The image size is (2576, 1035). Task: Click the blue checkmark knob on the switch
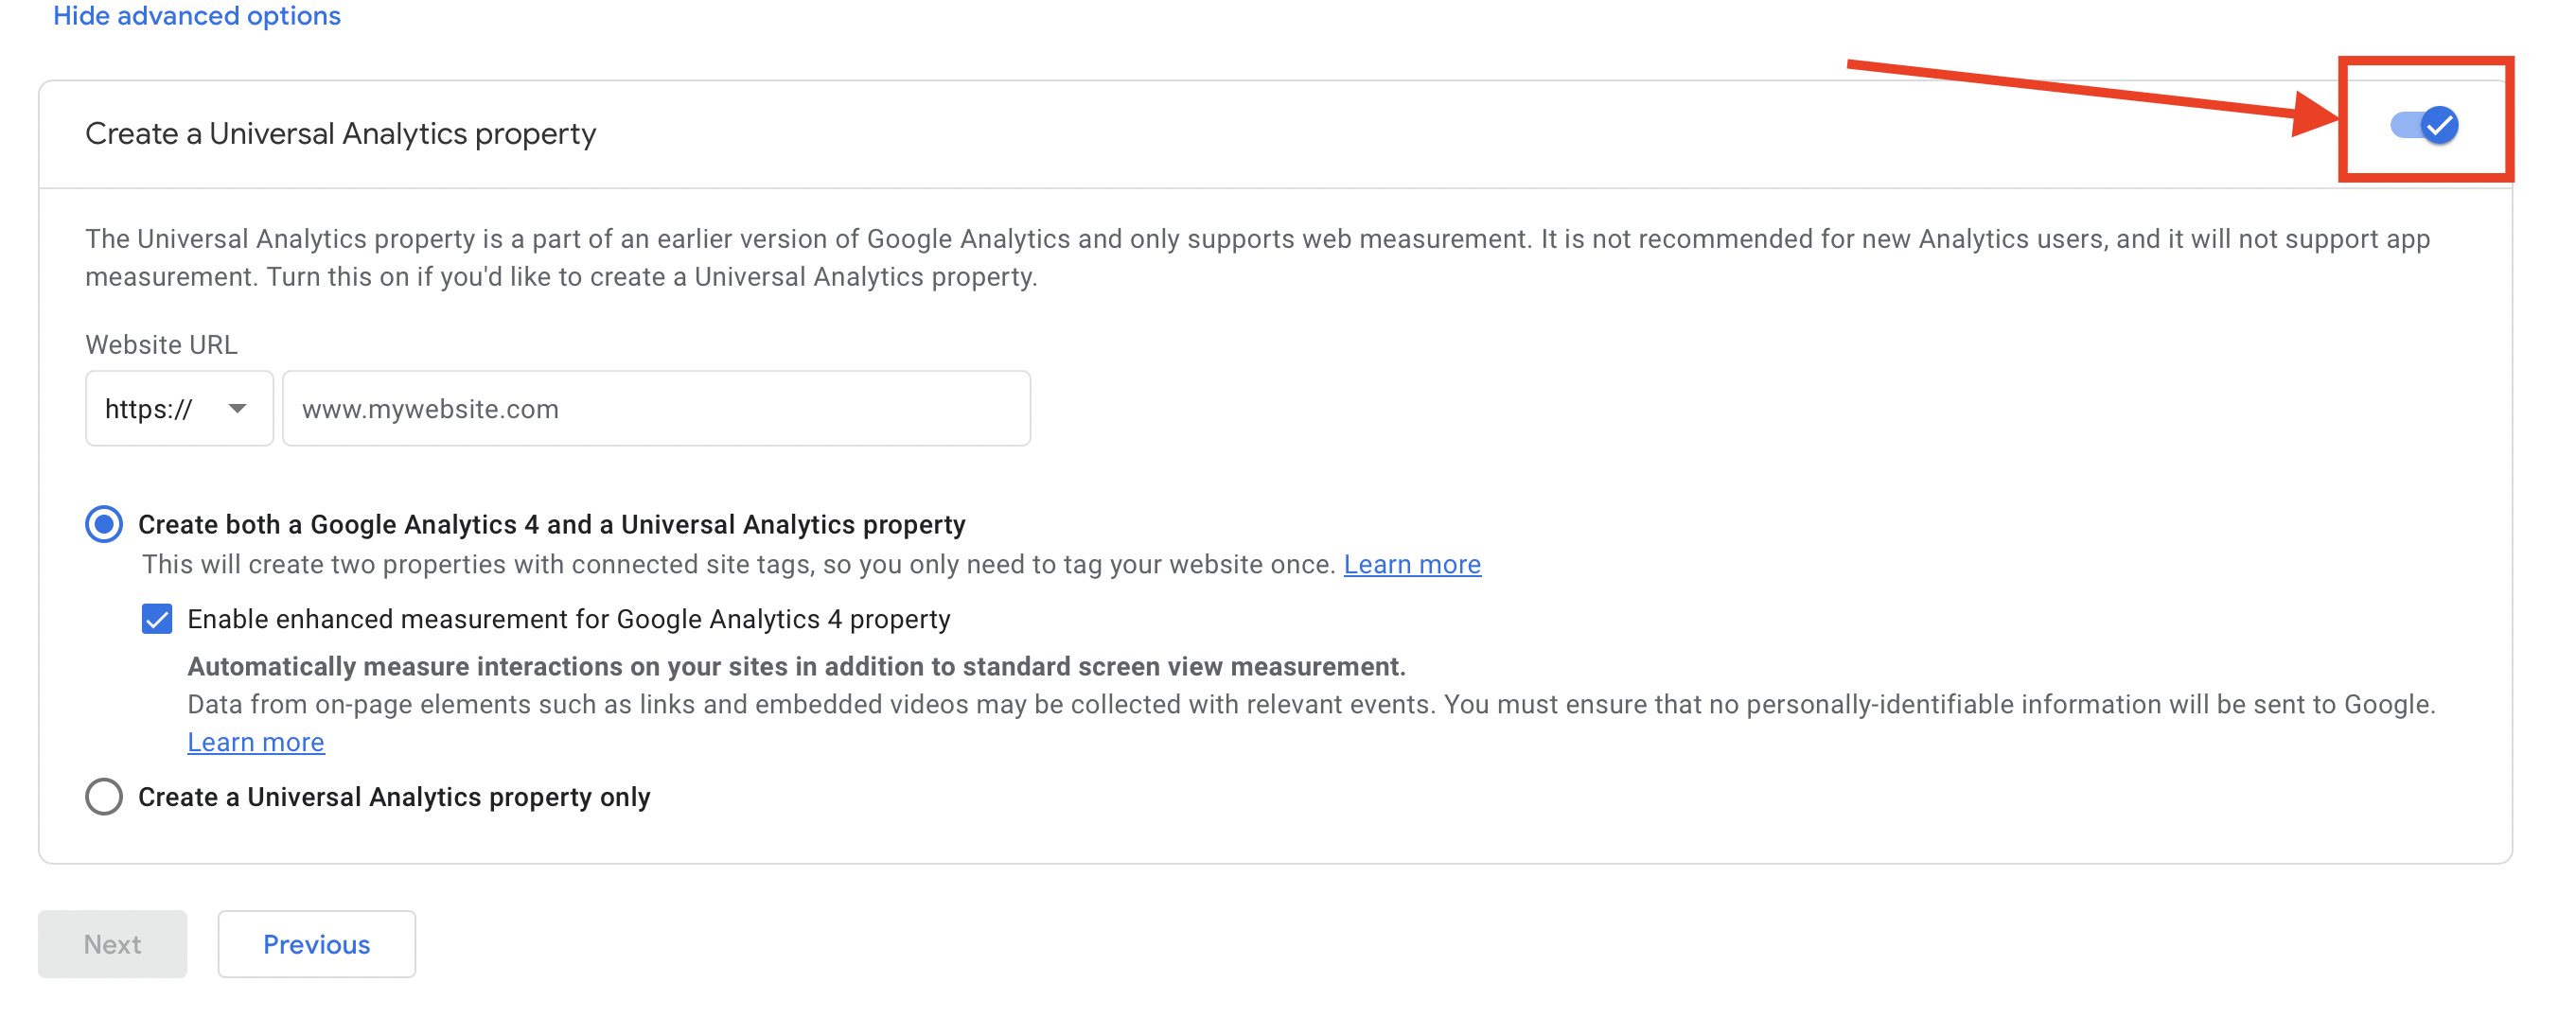pos(2439,125)
